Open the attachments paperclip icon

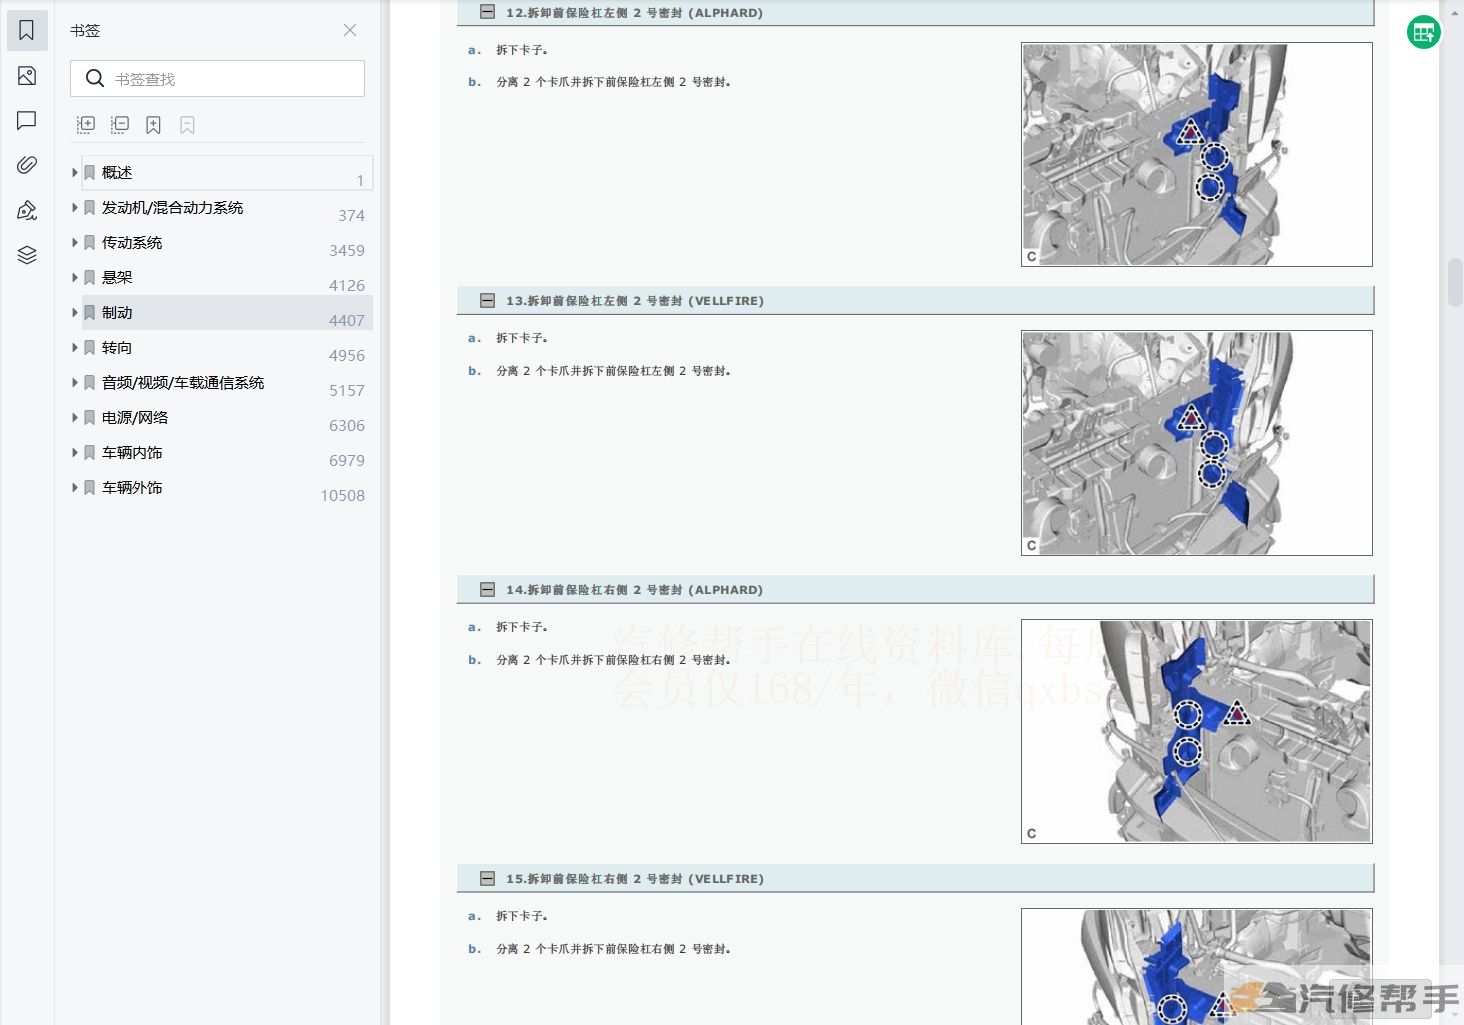[27, 165]
